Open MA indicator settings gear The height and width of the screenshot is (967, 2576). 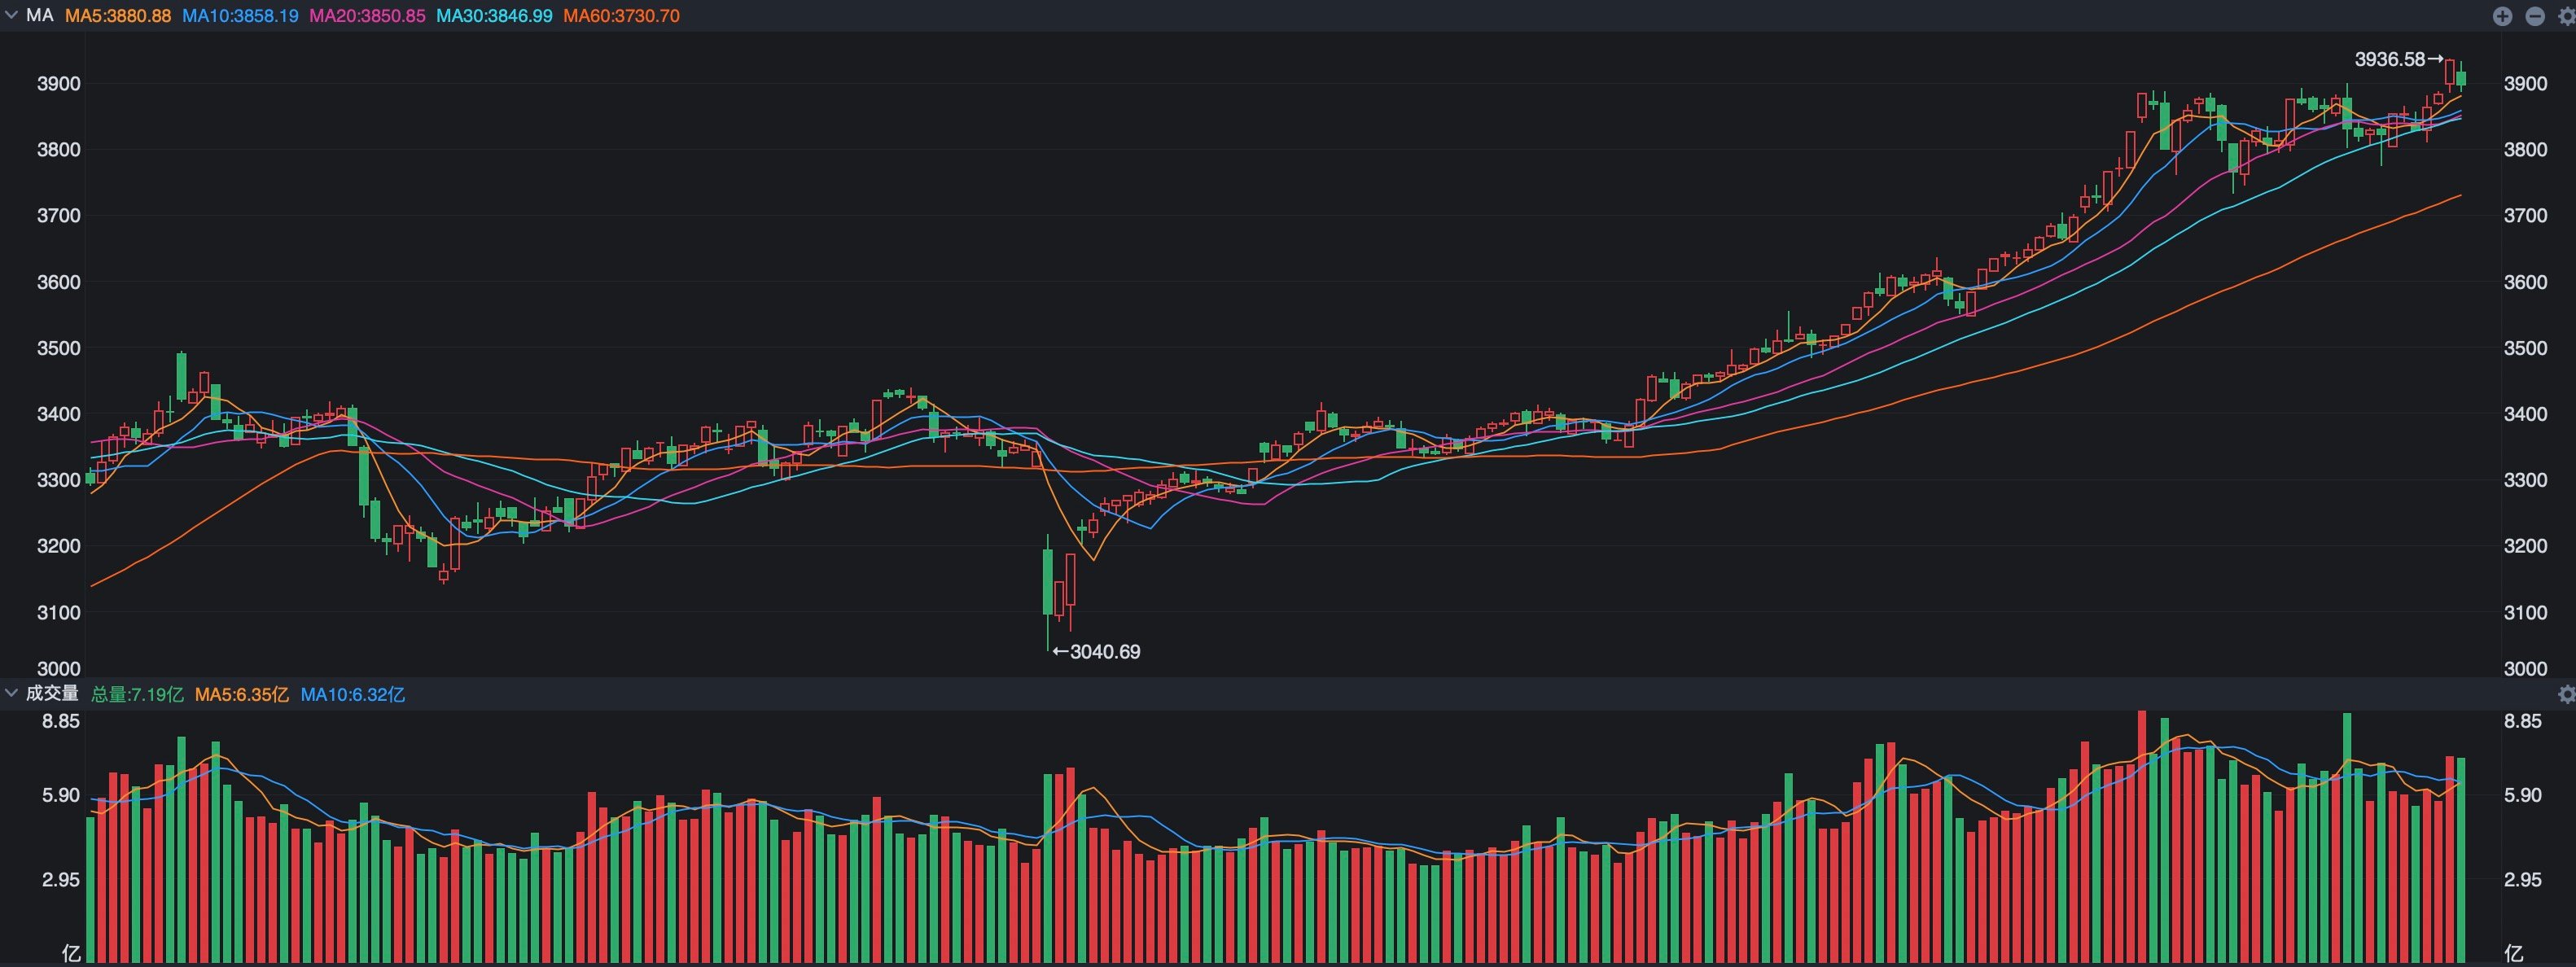click(2566, 16)
